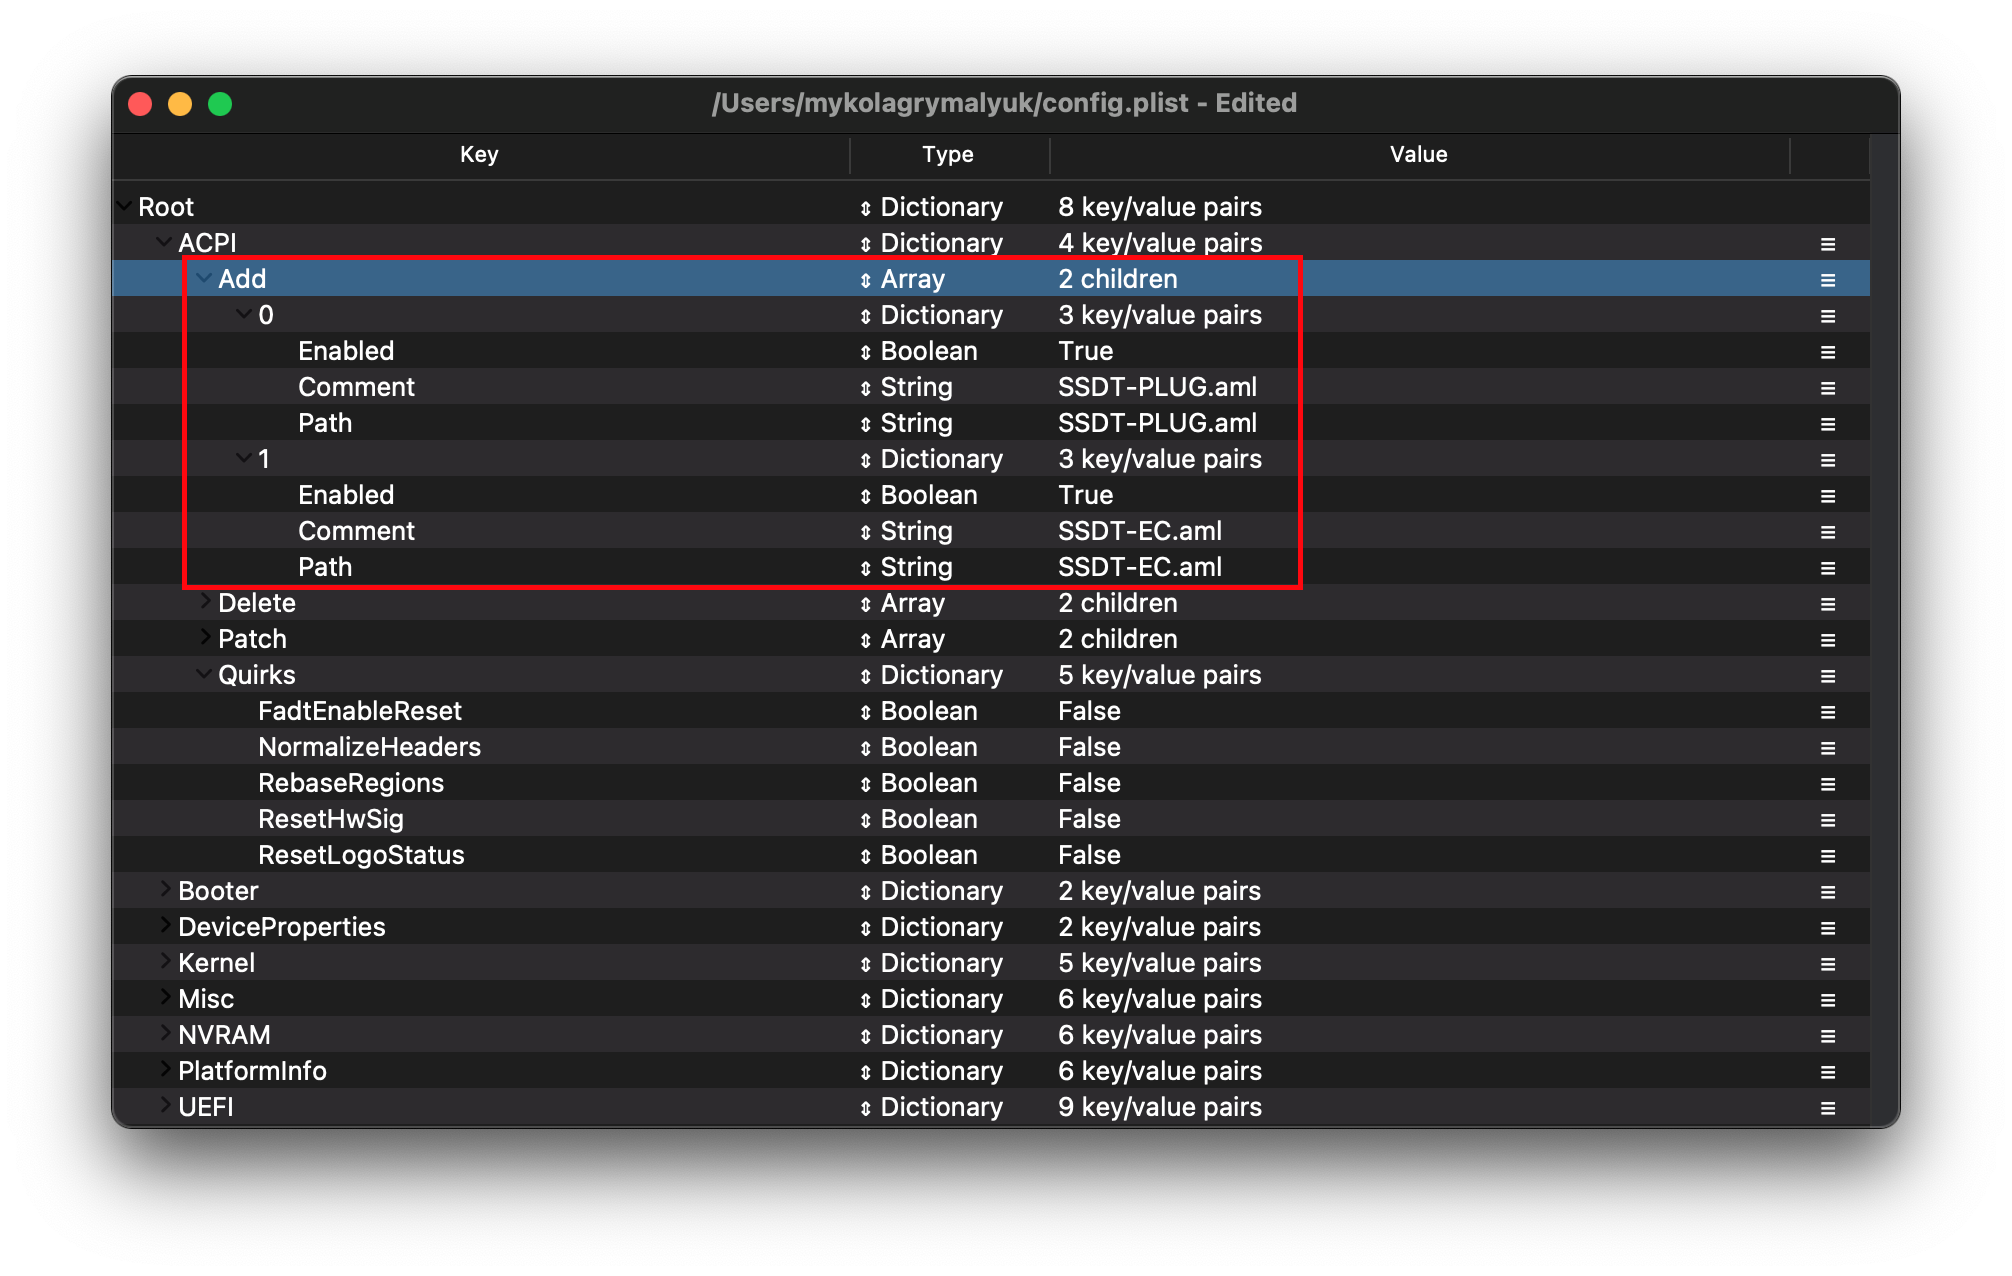Toggle NormalizeHeaders False value
The image size is (2012, 1276).
pos(1089,747)
